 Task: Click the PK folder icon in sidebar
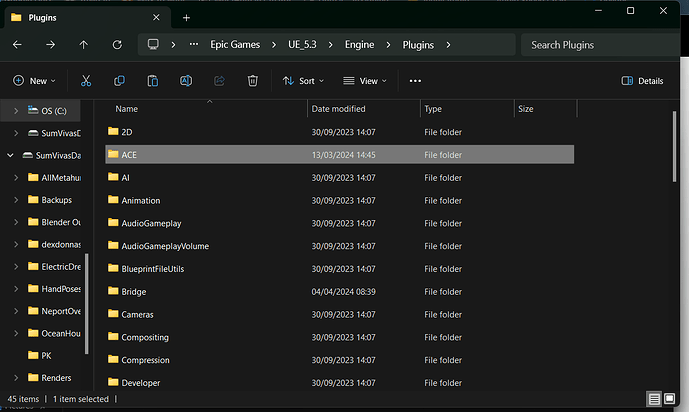click(x=33, y=355)
